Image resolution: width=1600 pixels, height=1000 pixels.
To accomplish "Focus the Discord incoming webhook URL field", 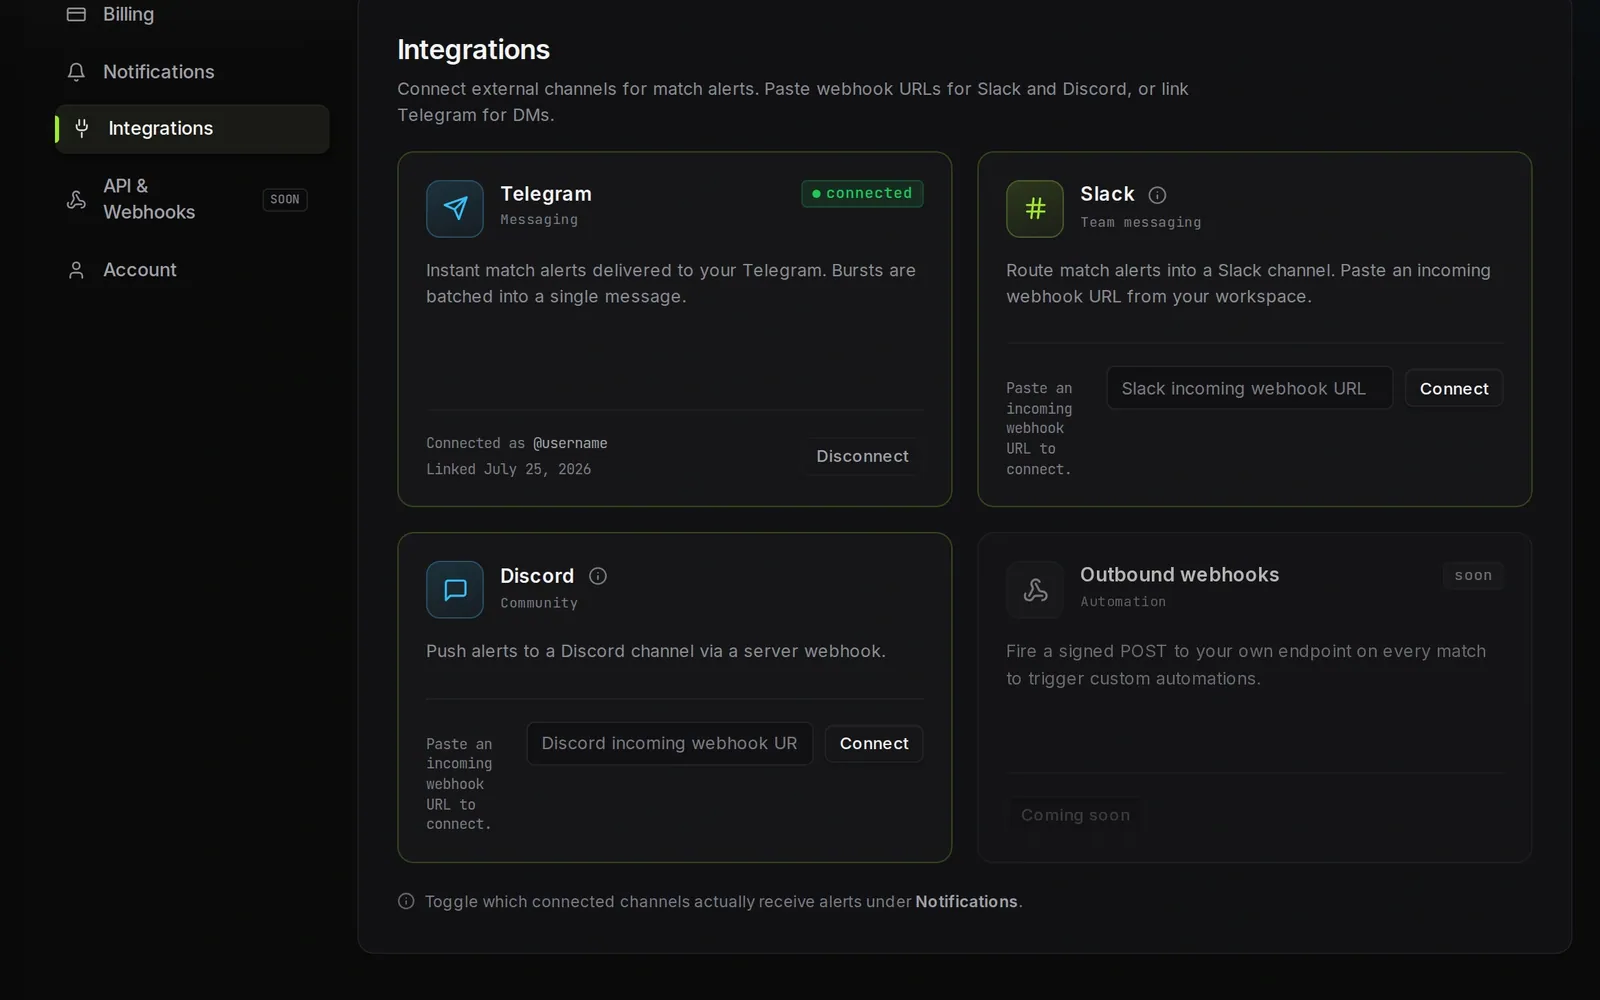I will tap(669, 743).
